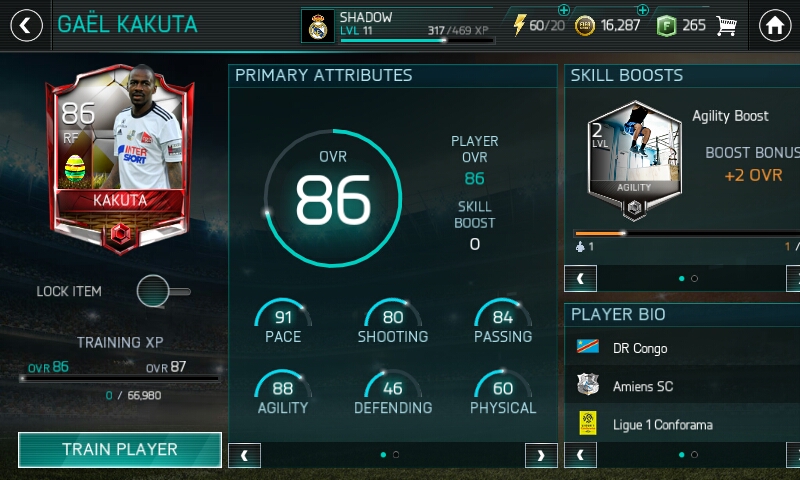
Task: Go to previous Skill Boosts page
Action: [580, 279]
